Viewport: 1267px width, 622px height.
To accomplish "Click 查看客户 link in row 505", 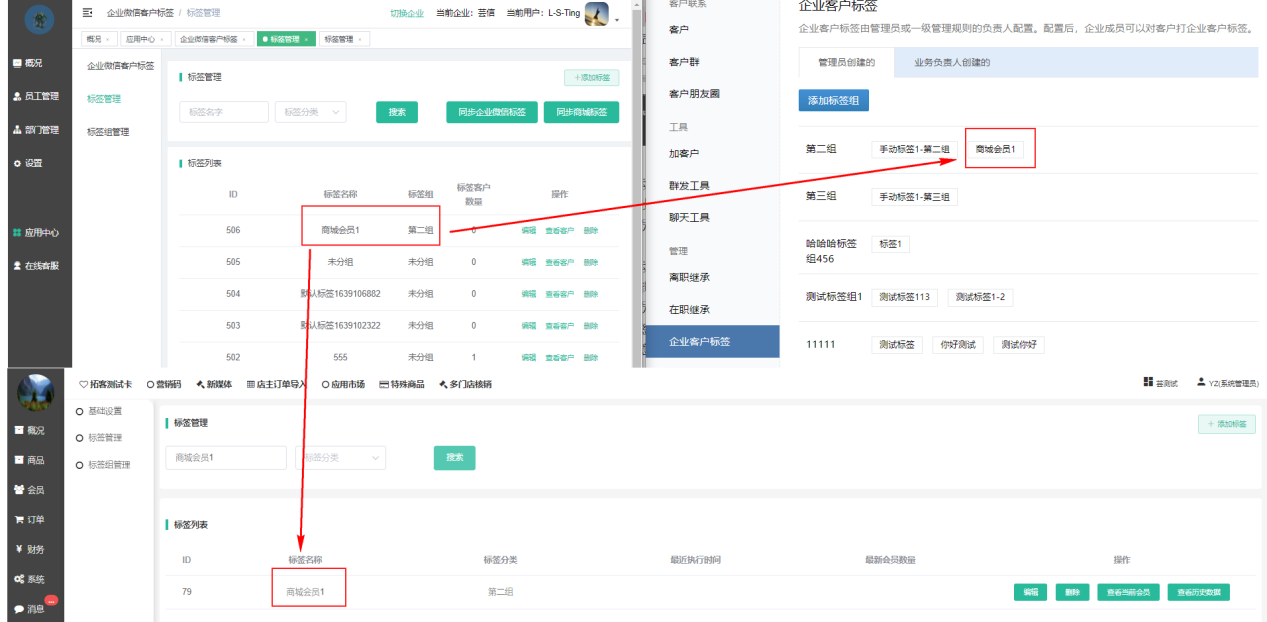I will (x=560, y=262).
